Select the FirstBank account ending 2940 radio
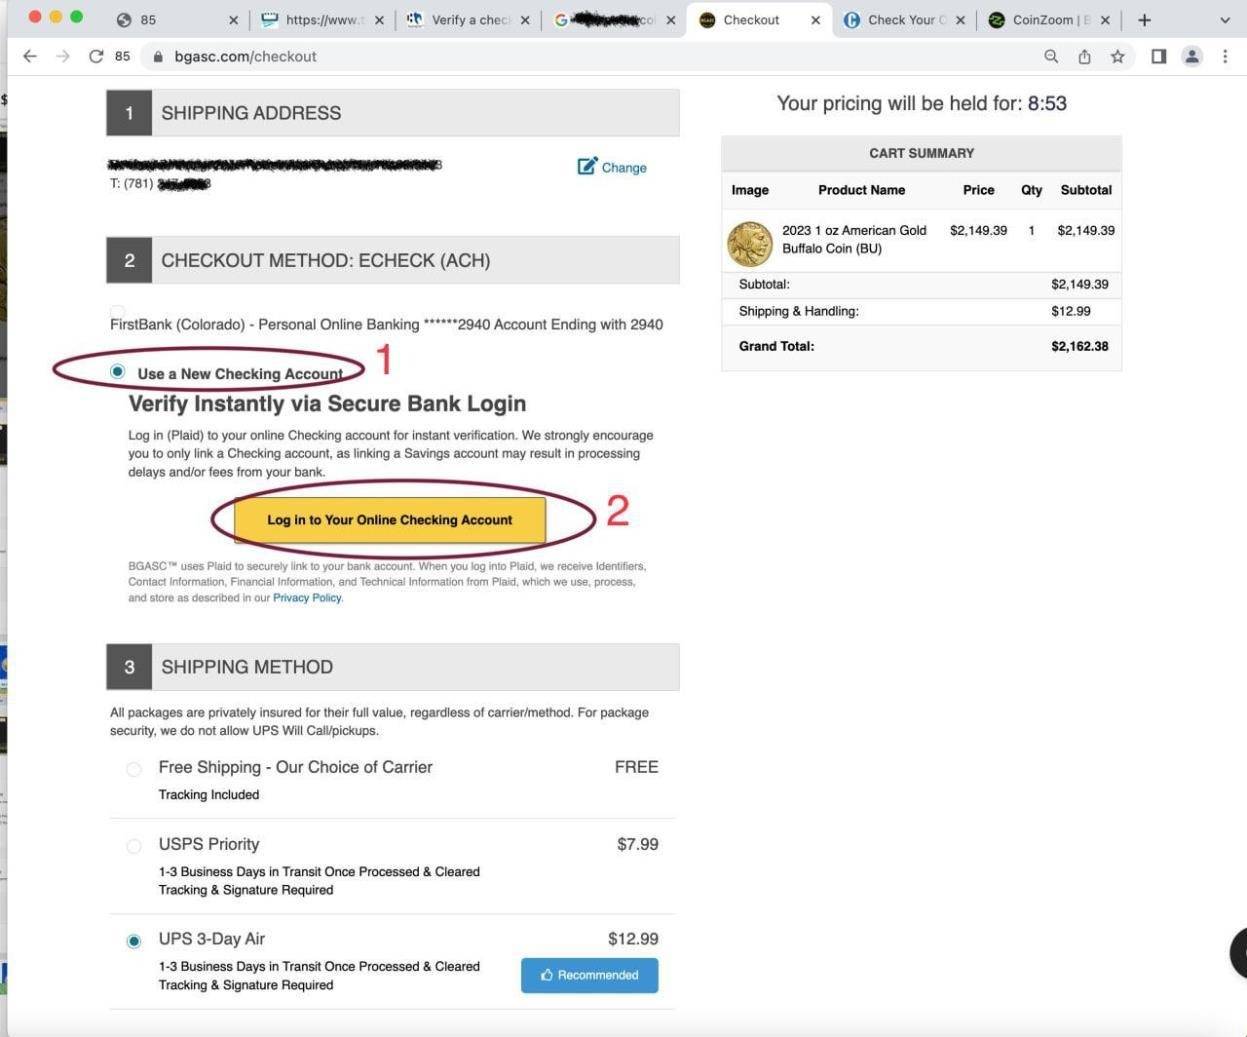Image resolution: width=1247 pixels, height=1037 pixels. point(117,311)
